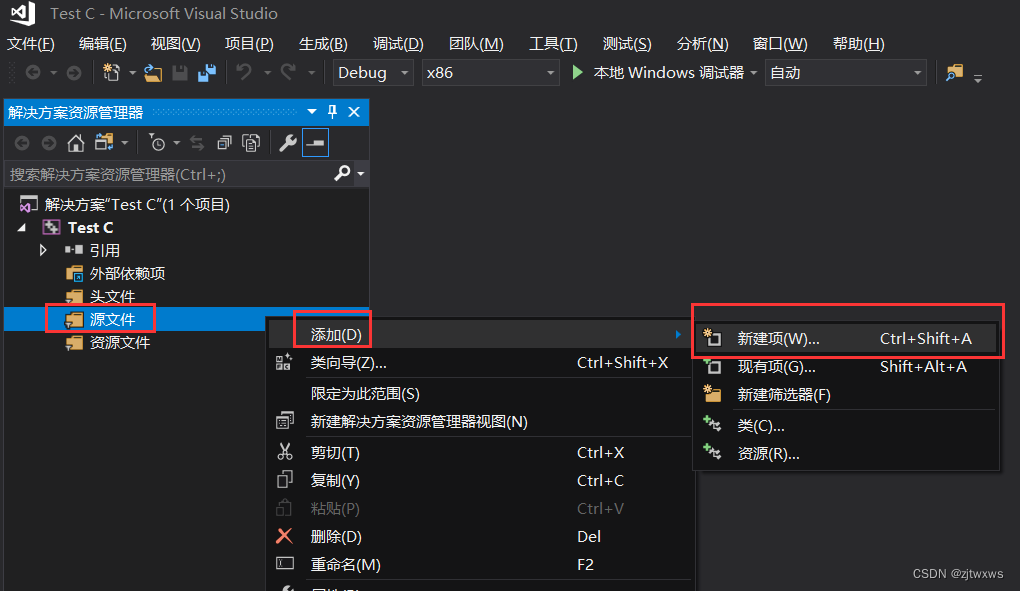Open the x86 platform dropdown
This screenshot has height=591, width=1020.
tap(490, 73)
